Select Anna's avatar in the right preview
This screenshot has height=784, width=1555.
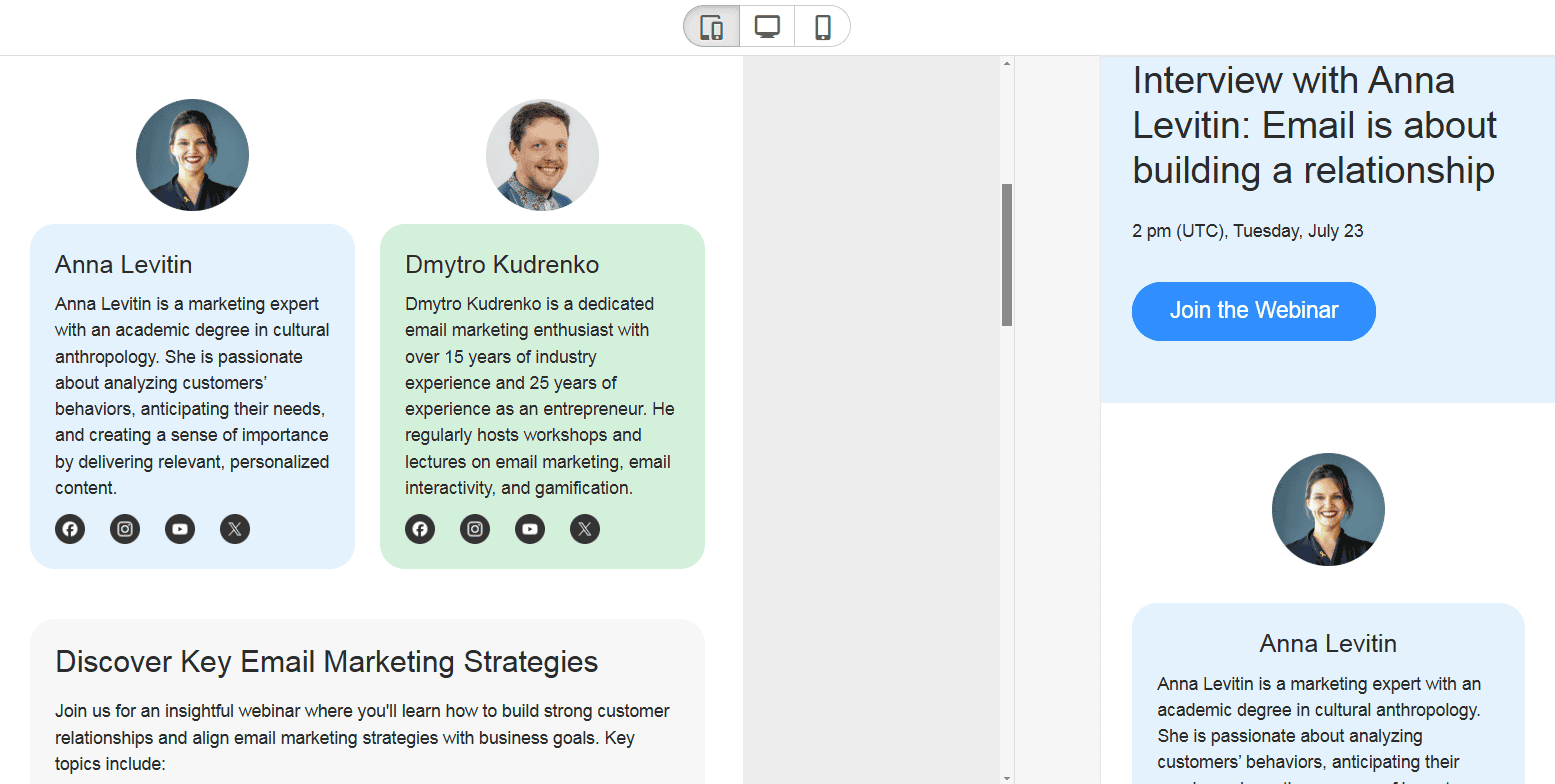(x=1328, y=509)
